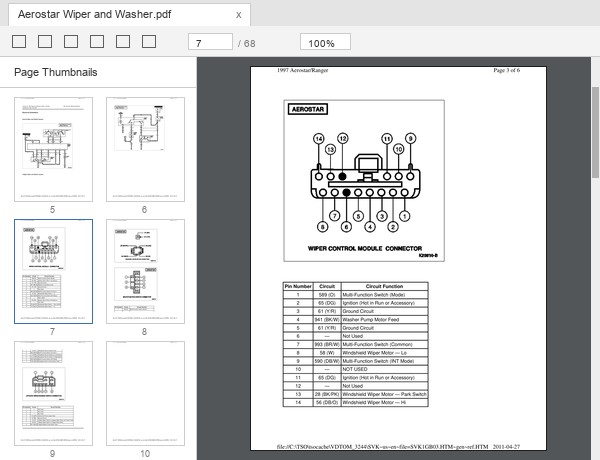Open blank page 10 thumbnail

(145, 393)
